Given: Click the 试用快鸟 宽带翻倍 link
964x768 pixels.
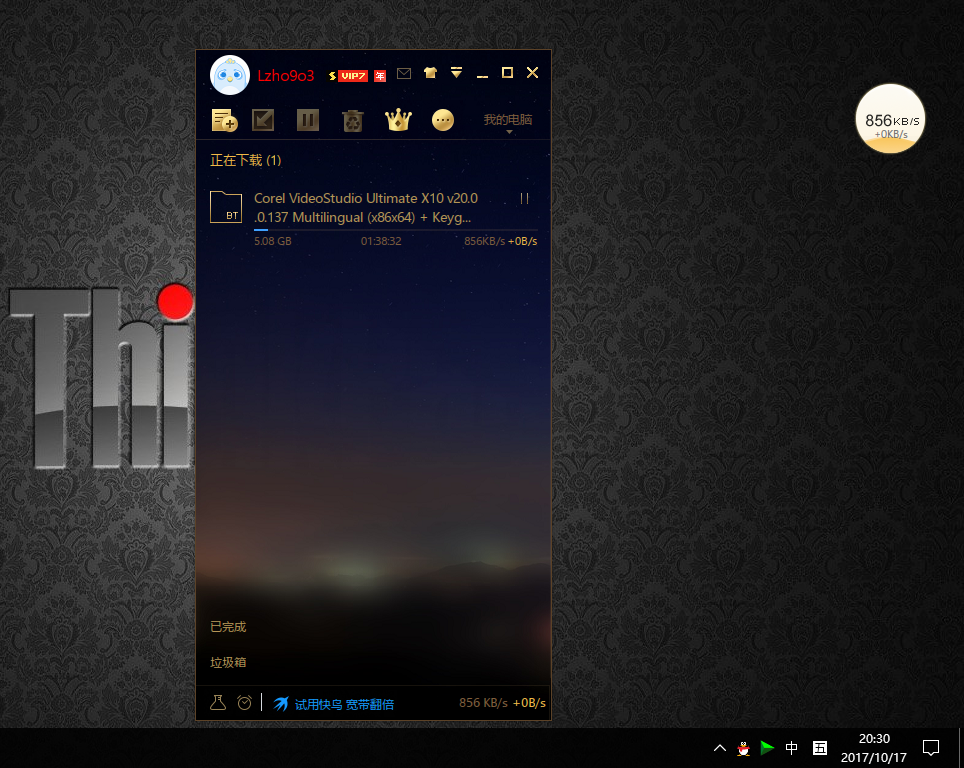Looking at the screenshot, I should pos(343,704).
